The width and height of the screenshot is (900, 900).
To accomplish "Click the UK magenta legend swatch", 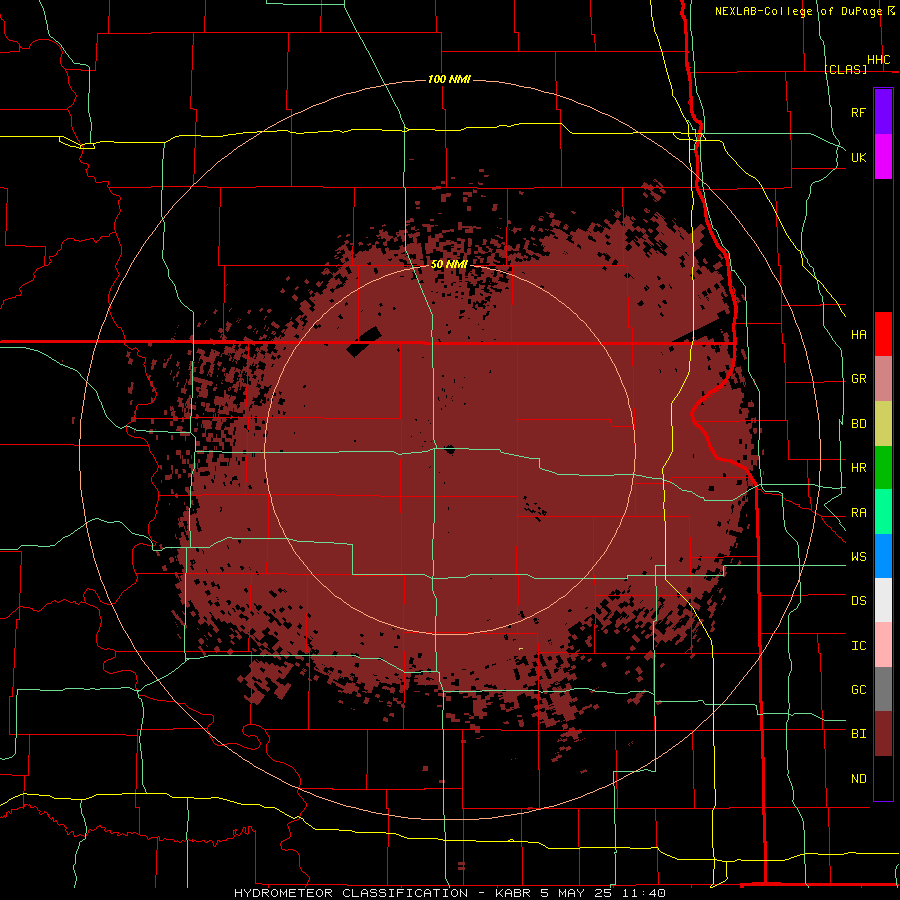I will click(x=883, y=157).
